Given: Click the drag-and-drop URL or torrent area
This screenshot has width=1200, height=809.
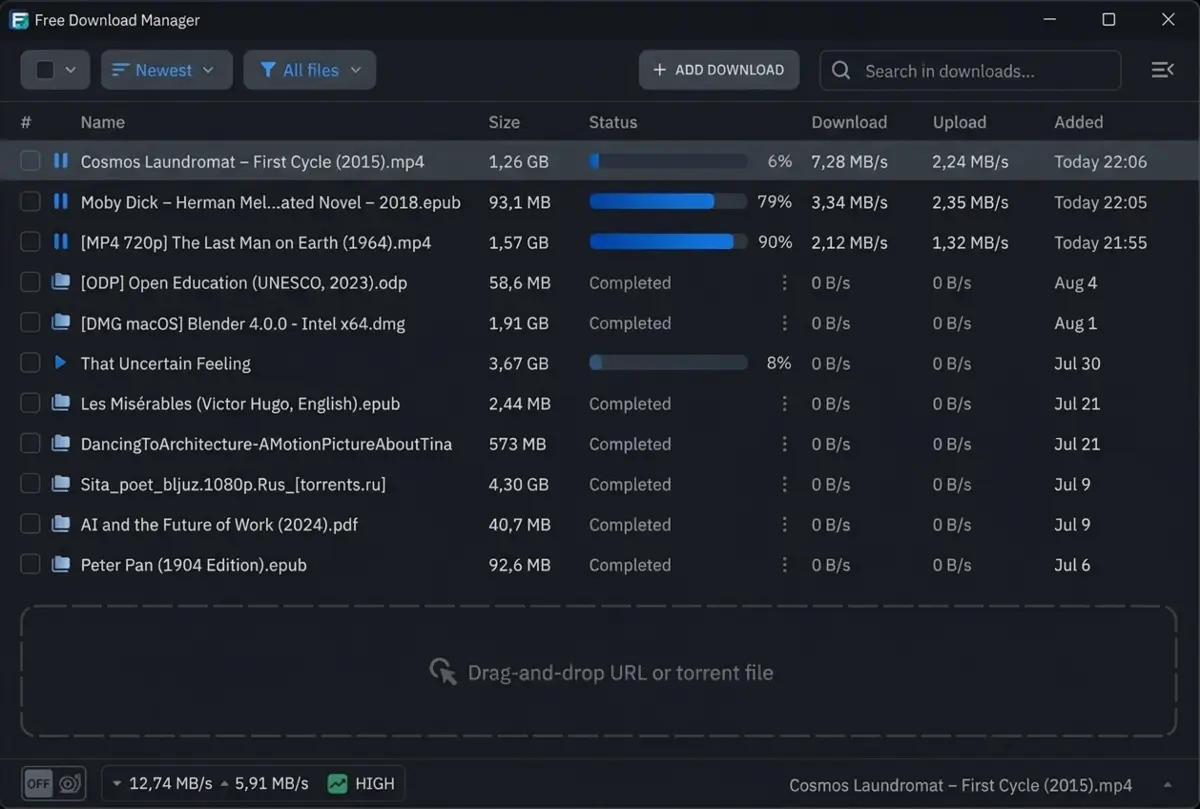Looking at the screenshot, I should 599,671.
